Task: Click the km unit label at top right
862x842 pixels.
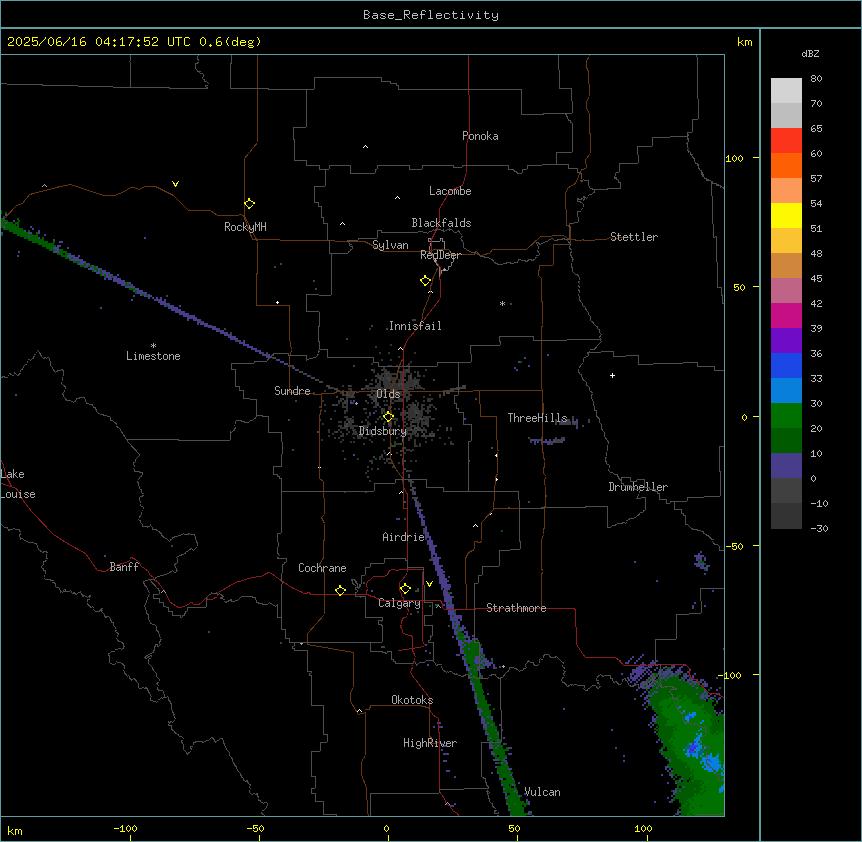Action: 744,42
